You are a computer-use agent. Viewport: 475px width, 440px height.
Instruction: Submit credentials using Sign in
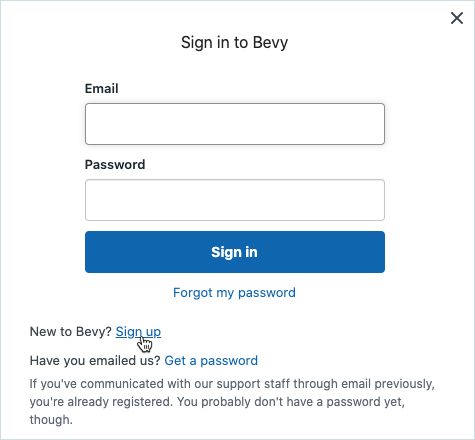tap(235, 252)
